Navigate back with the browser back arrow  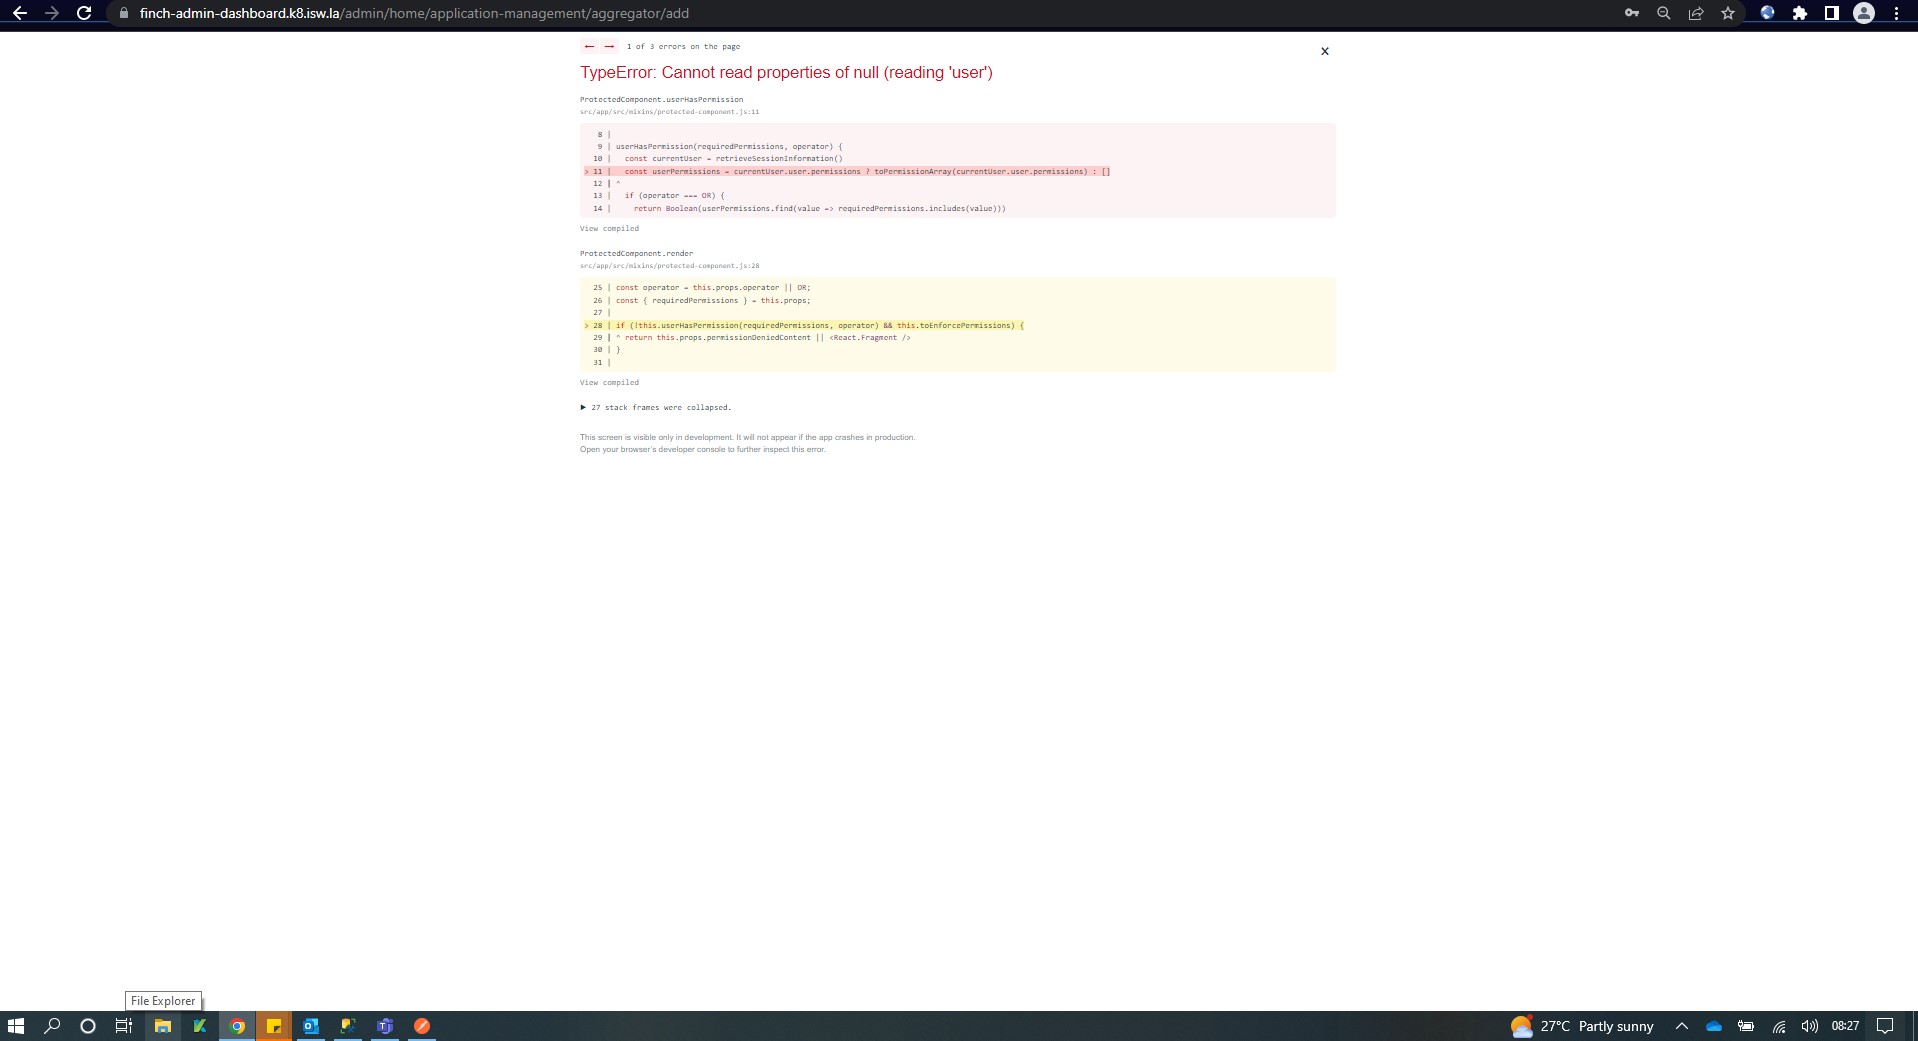point(20,13)
